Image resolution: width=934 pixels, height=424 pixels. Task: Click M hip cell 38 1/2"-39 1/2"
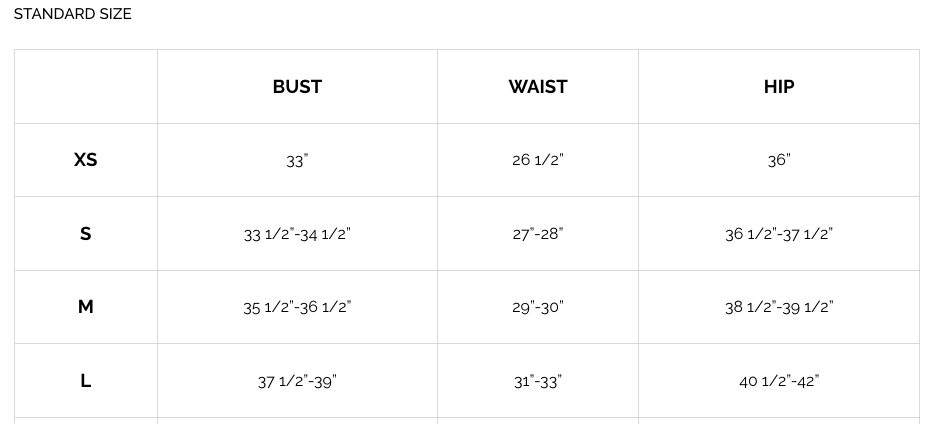pos(779,307)
